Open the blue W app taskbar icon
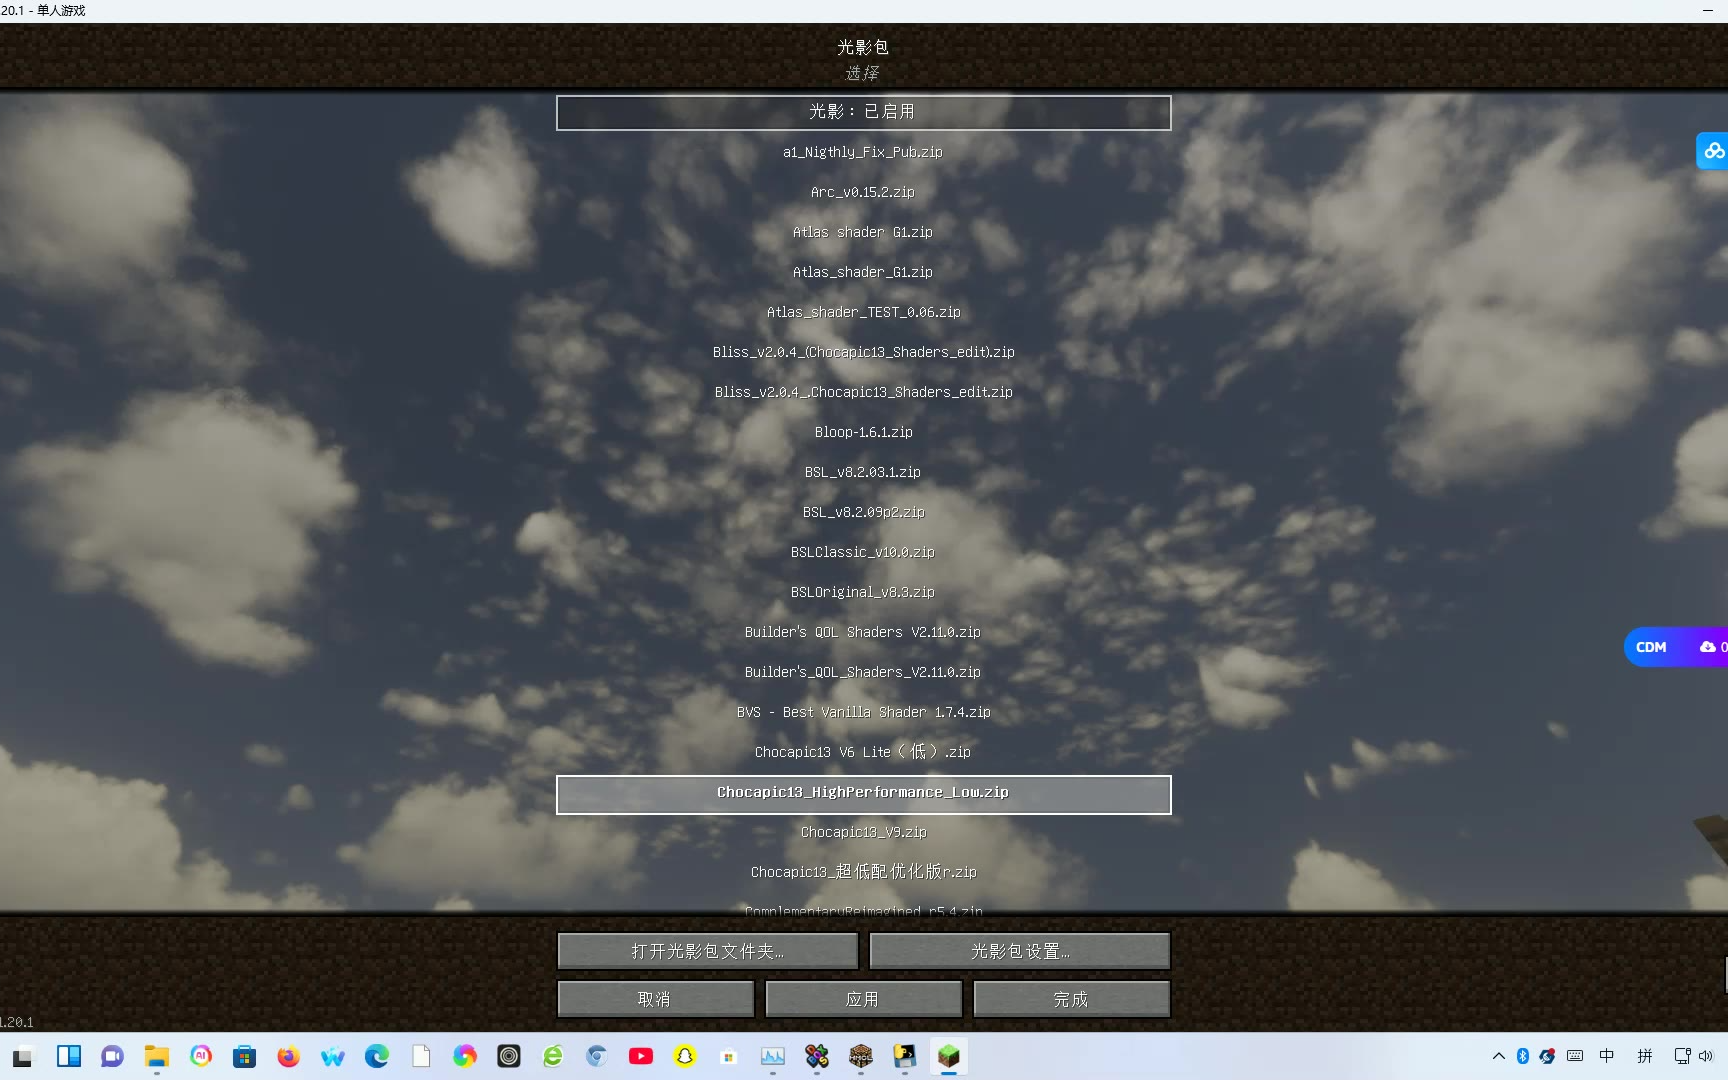This screenshot has height=1080, width=1728. tap(333, 1056)
